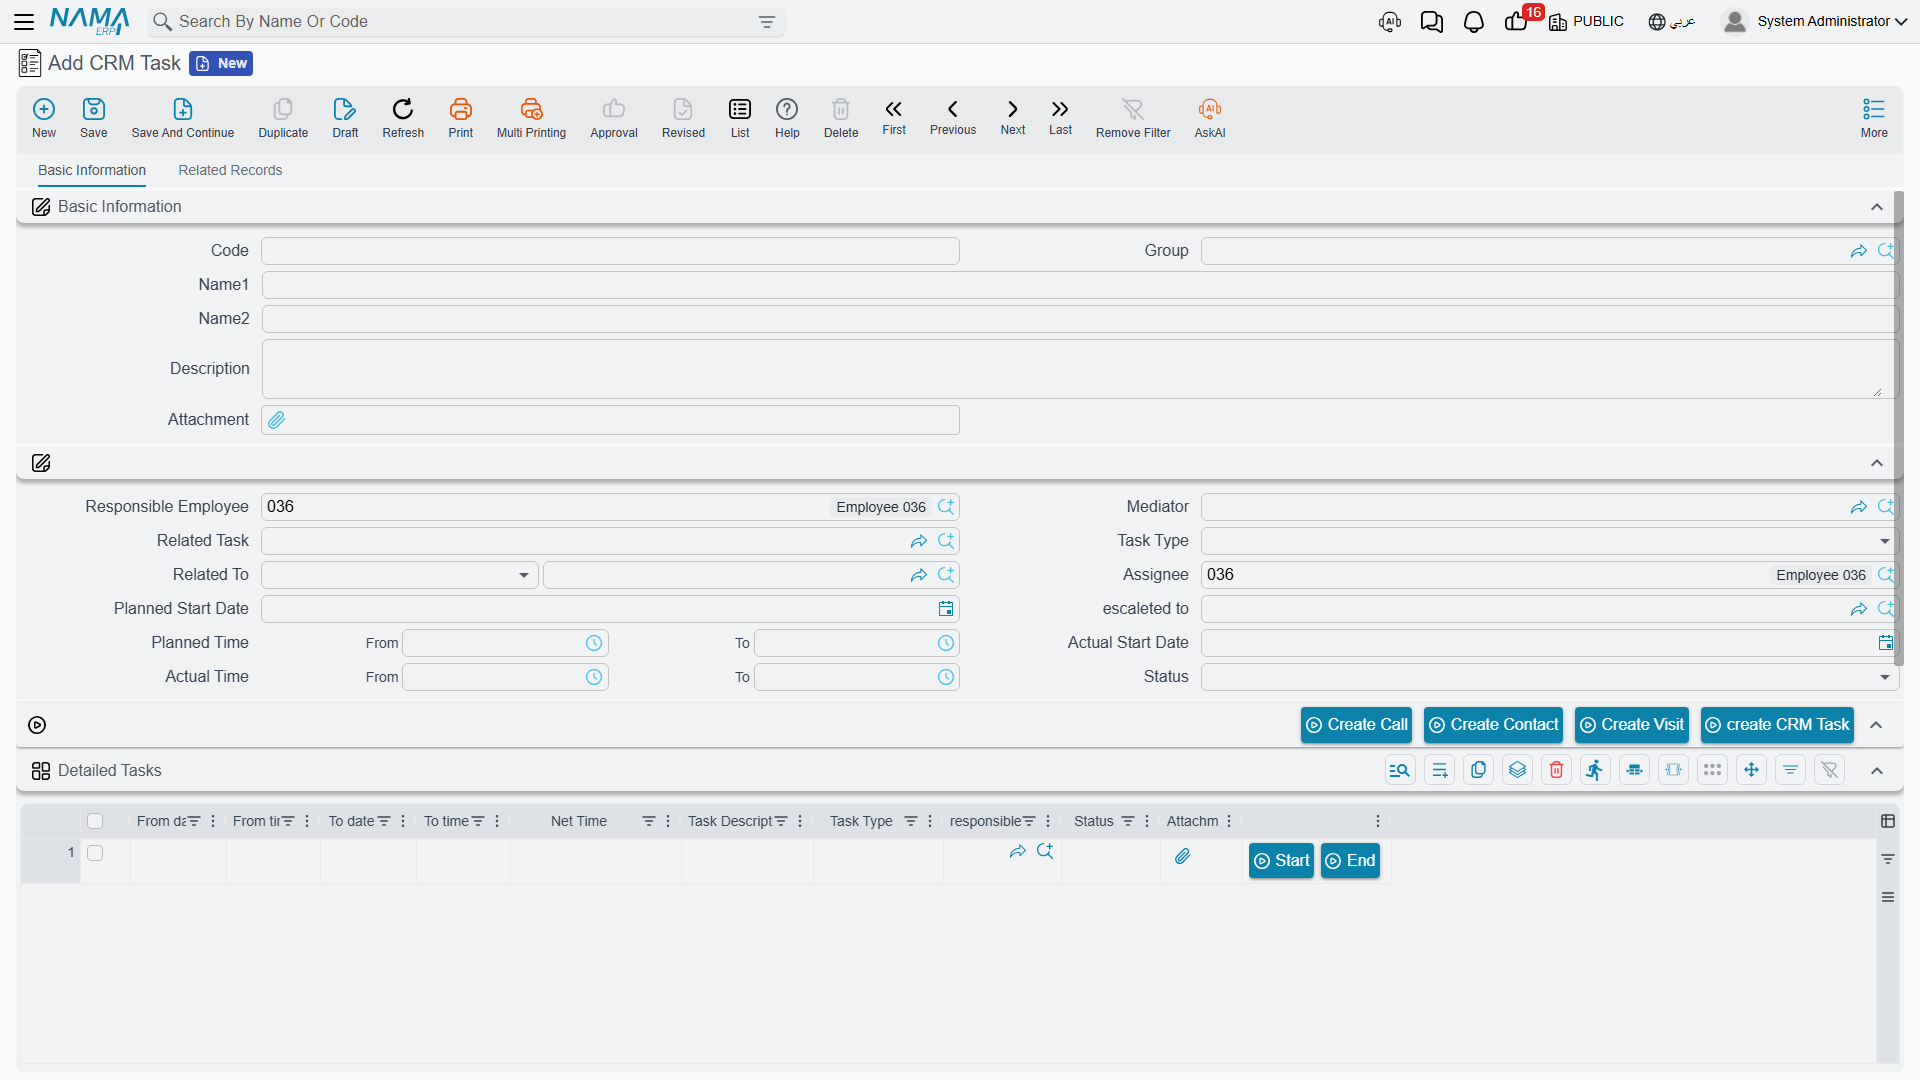Click the Create Visit button
The height and width of the screenshot is (1080, 1920).
1632,725
